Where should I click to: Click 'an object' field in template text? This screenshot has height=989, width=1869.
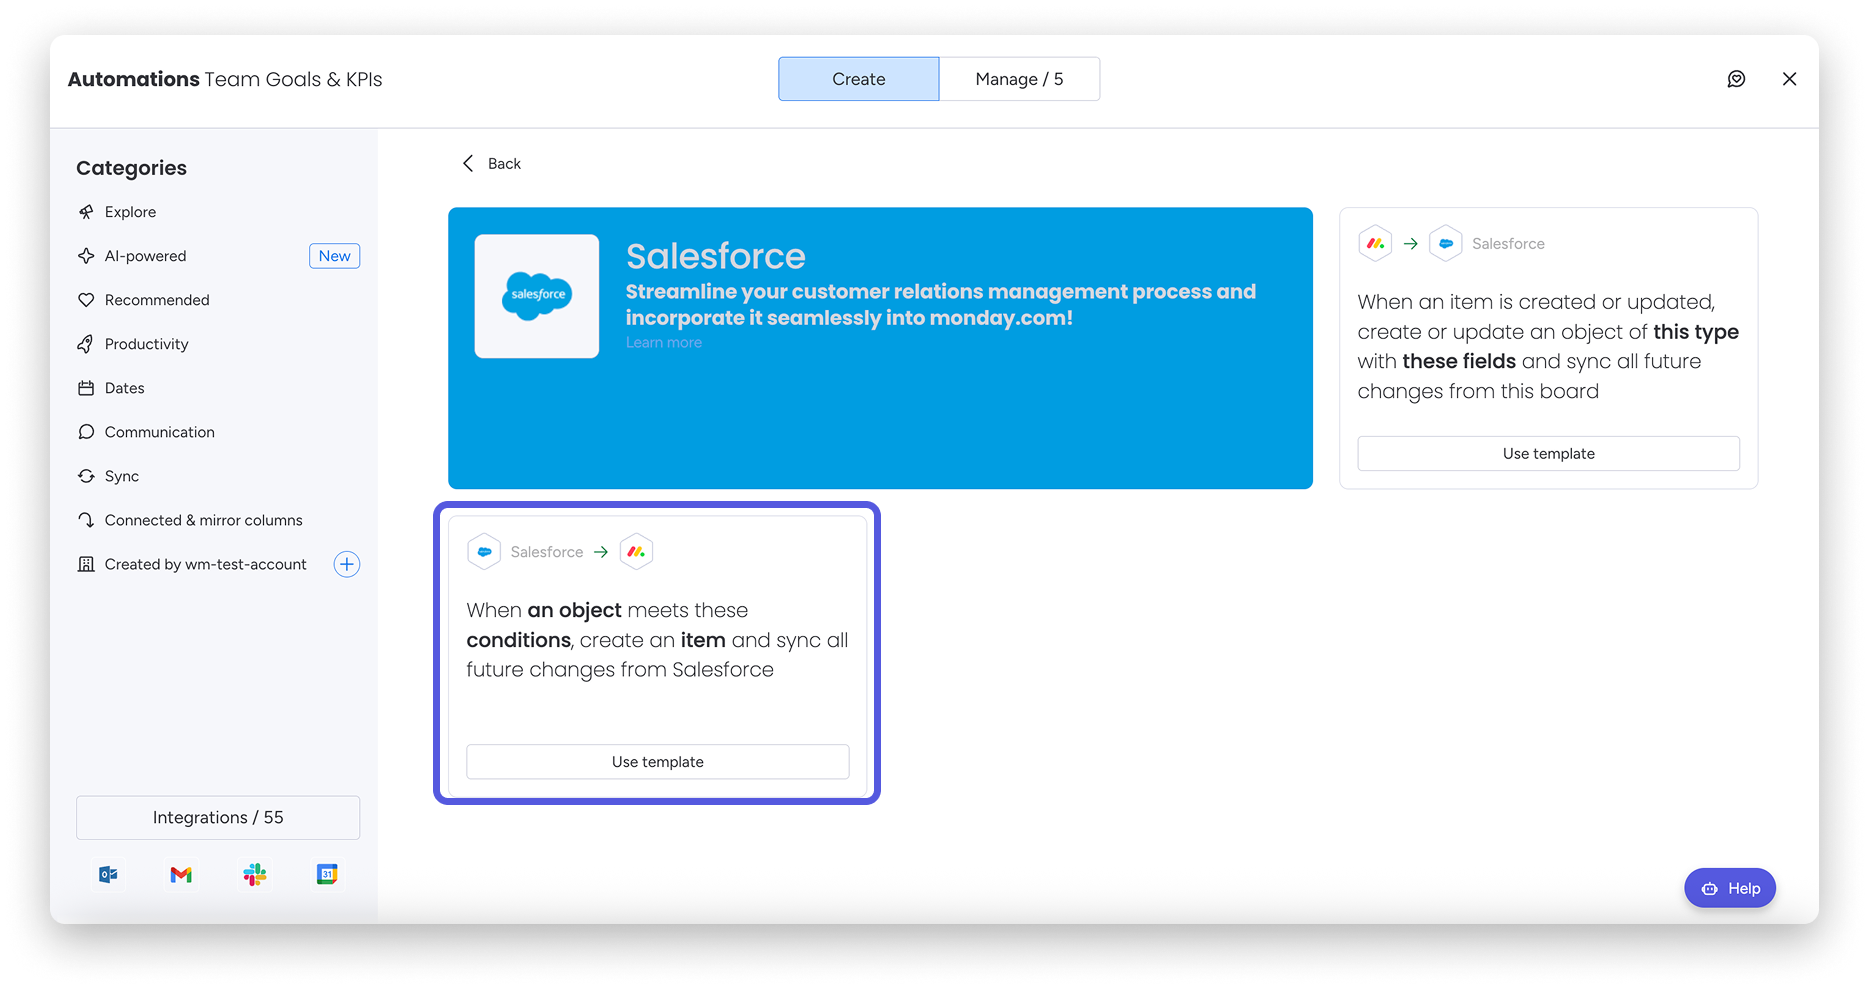tap(575, 610)
